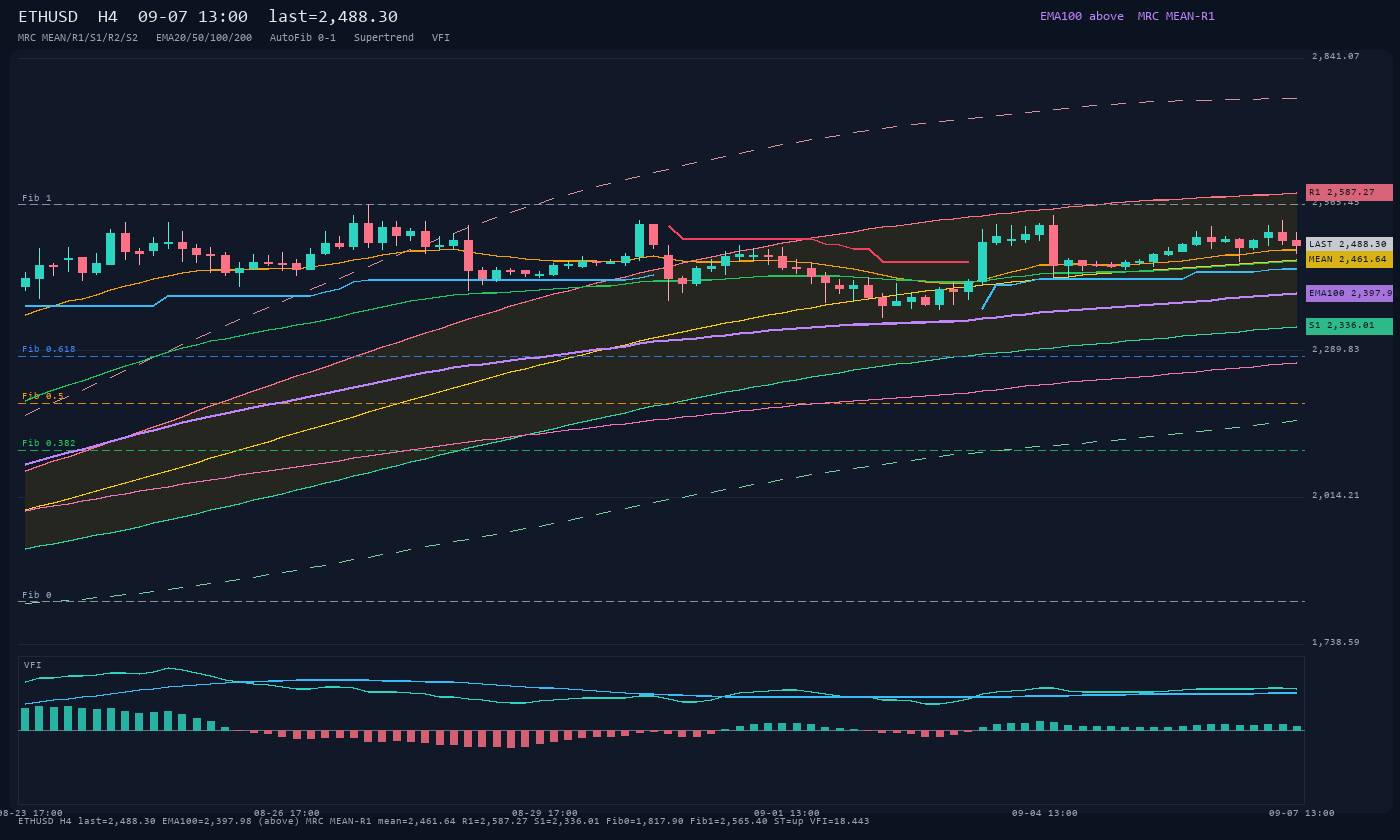
Task: Click the 1,738.59 price axis value
Action: [1336, 642]
